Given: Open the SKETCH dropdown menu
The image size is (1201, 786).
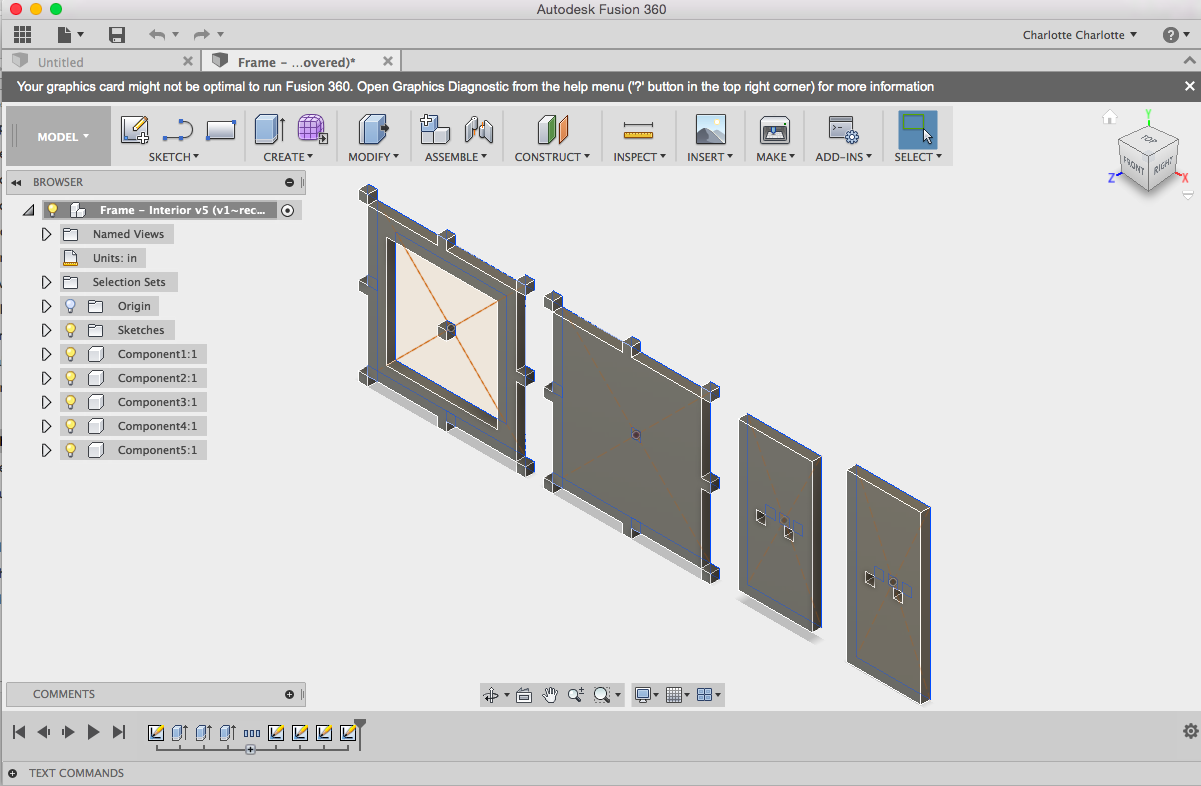Looking at the screenshot, I should tap(174, 157).
